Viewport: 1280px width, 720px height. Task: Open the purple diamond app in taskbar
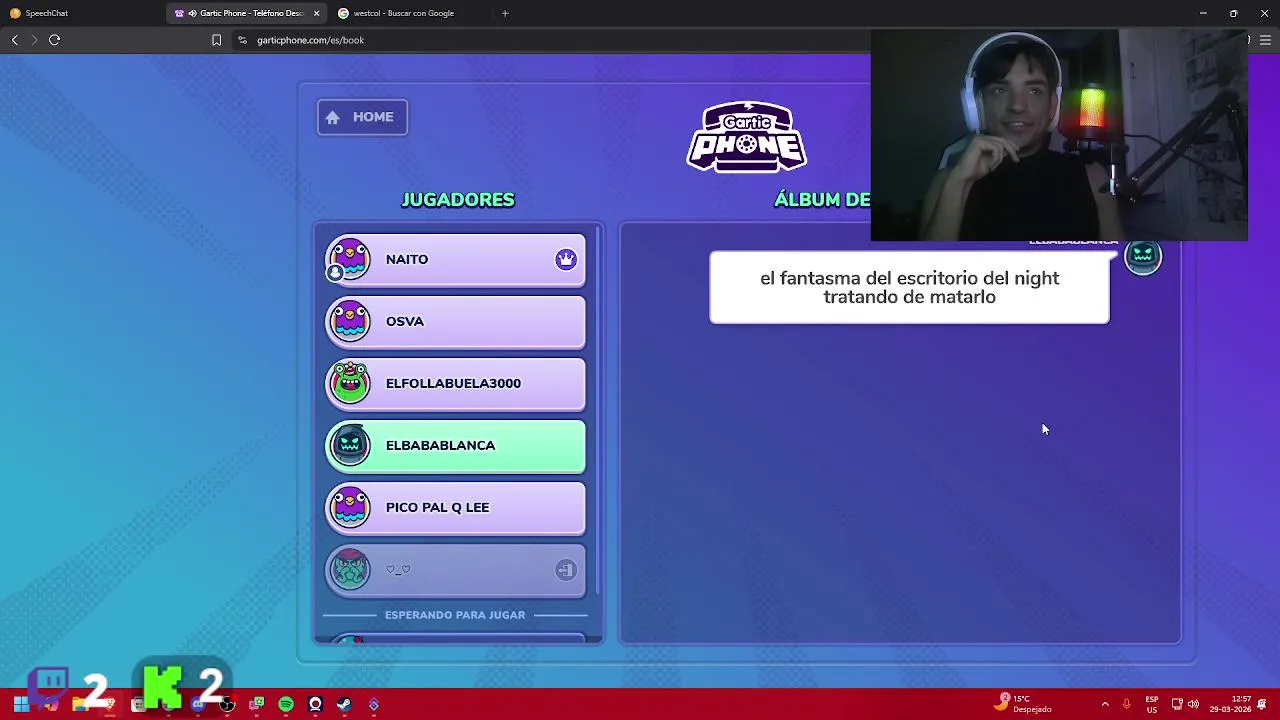[373, 705]
